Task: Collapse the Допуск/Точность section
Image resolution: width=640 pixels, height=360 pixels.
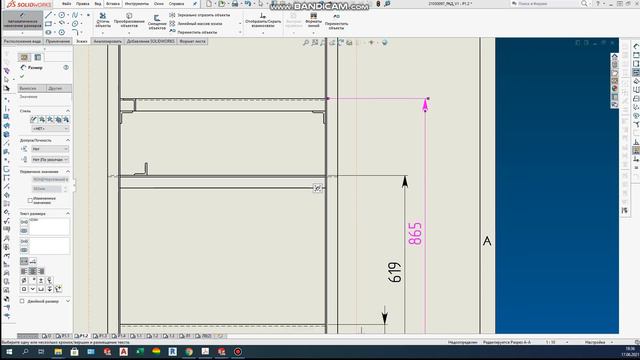Action: point(68,140)
